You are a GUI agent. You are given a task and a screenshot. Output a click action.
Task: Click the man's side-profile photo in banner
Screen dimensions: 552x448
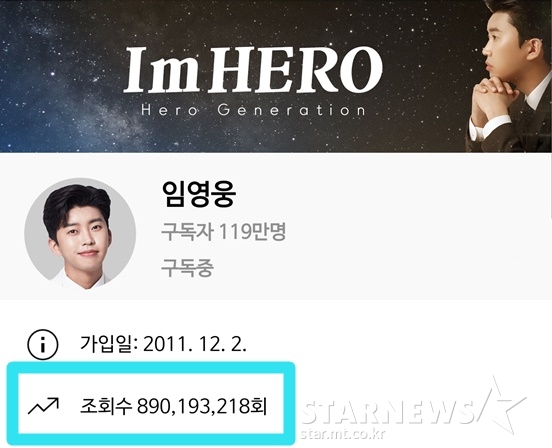509,76
